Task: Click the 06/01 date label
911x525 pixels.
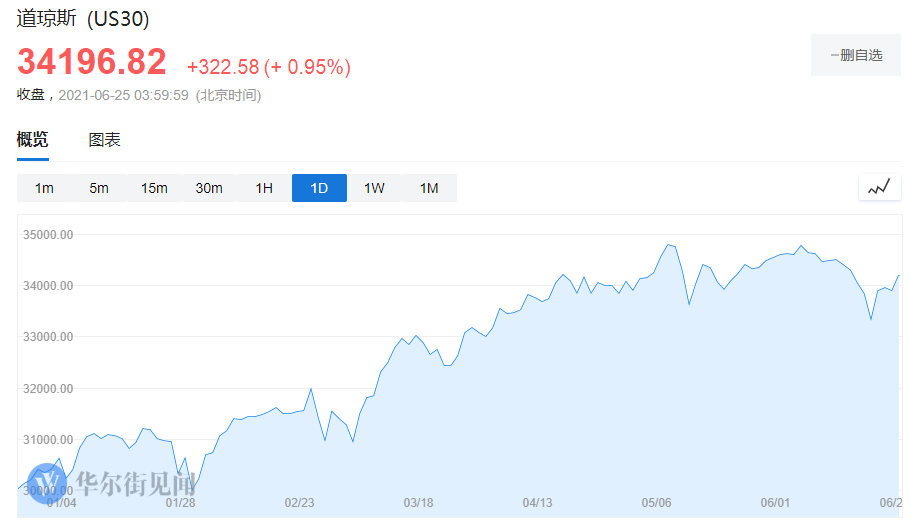Action: pyautogui.click(x=776, y=502)
